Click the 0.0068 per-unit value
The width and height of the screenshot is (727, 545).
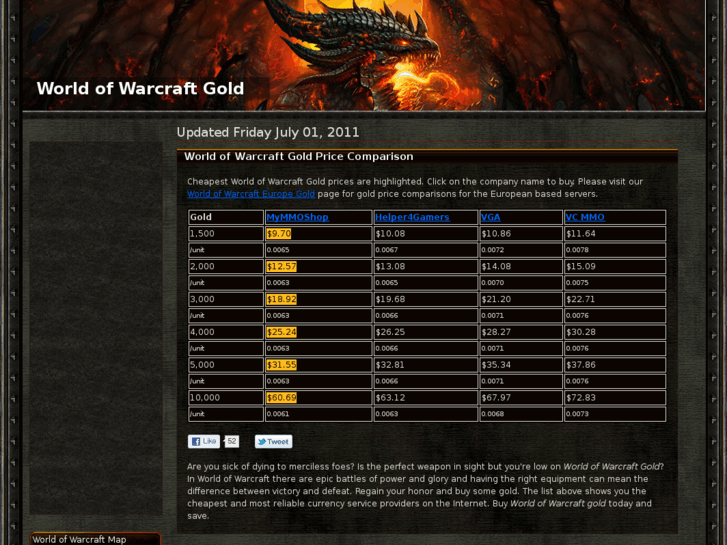click(492, 414)
